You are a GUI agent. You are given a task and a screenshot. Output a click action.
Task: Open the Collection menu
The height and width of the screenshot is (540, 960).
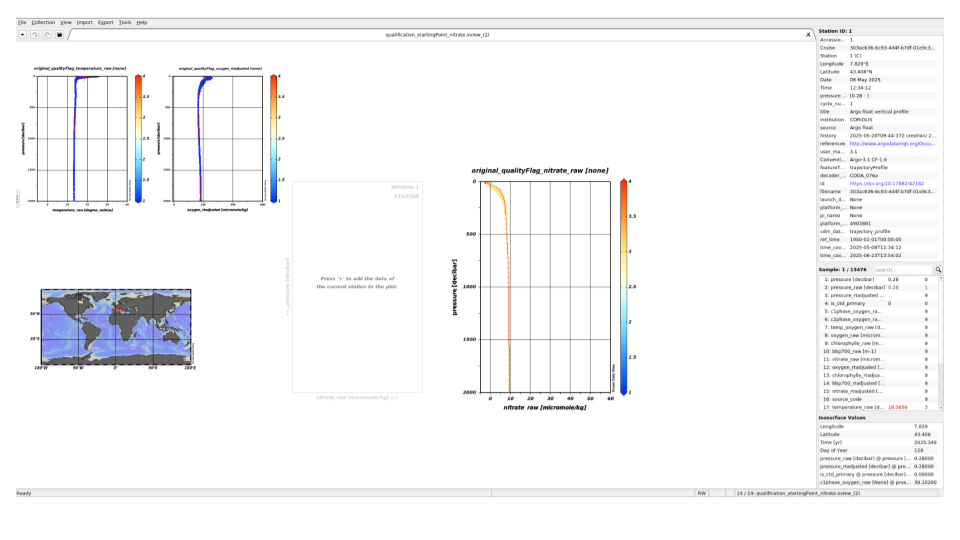point(43,21)
